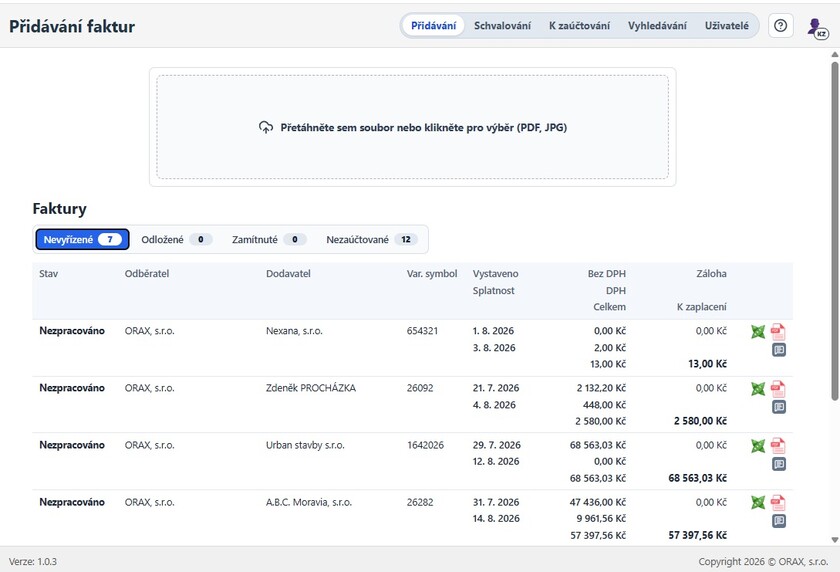Click amount 2 132,20 Kč without VAT
Viewport: 840px width, 572px height.
click(601, 388)
